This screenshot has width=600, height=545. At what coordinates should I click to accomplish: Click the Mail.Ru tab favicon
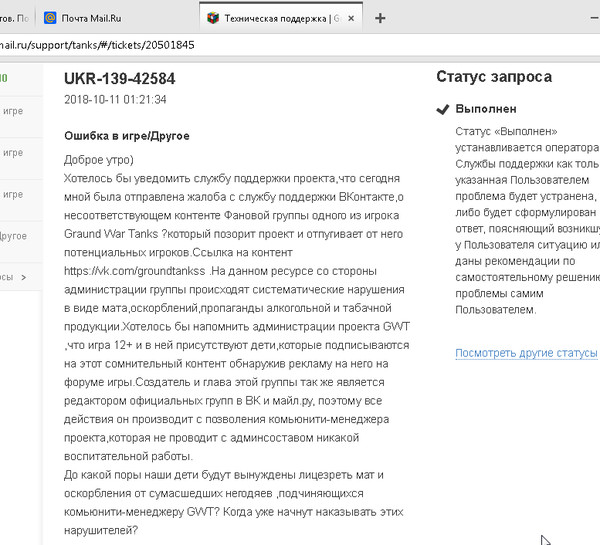[50, 18]
